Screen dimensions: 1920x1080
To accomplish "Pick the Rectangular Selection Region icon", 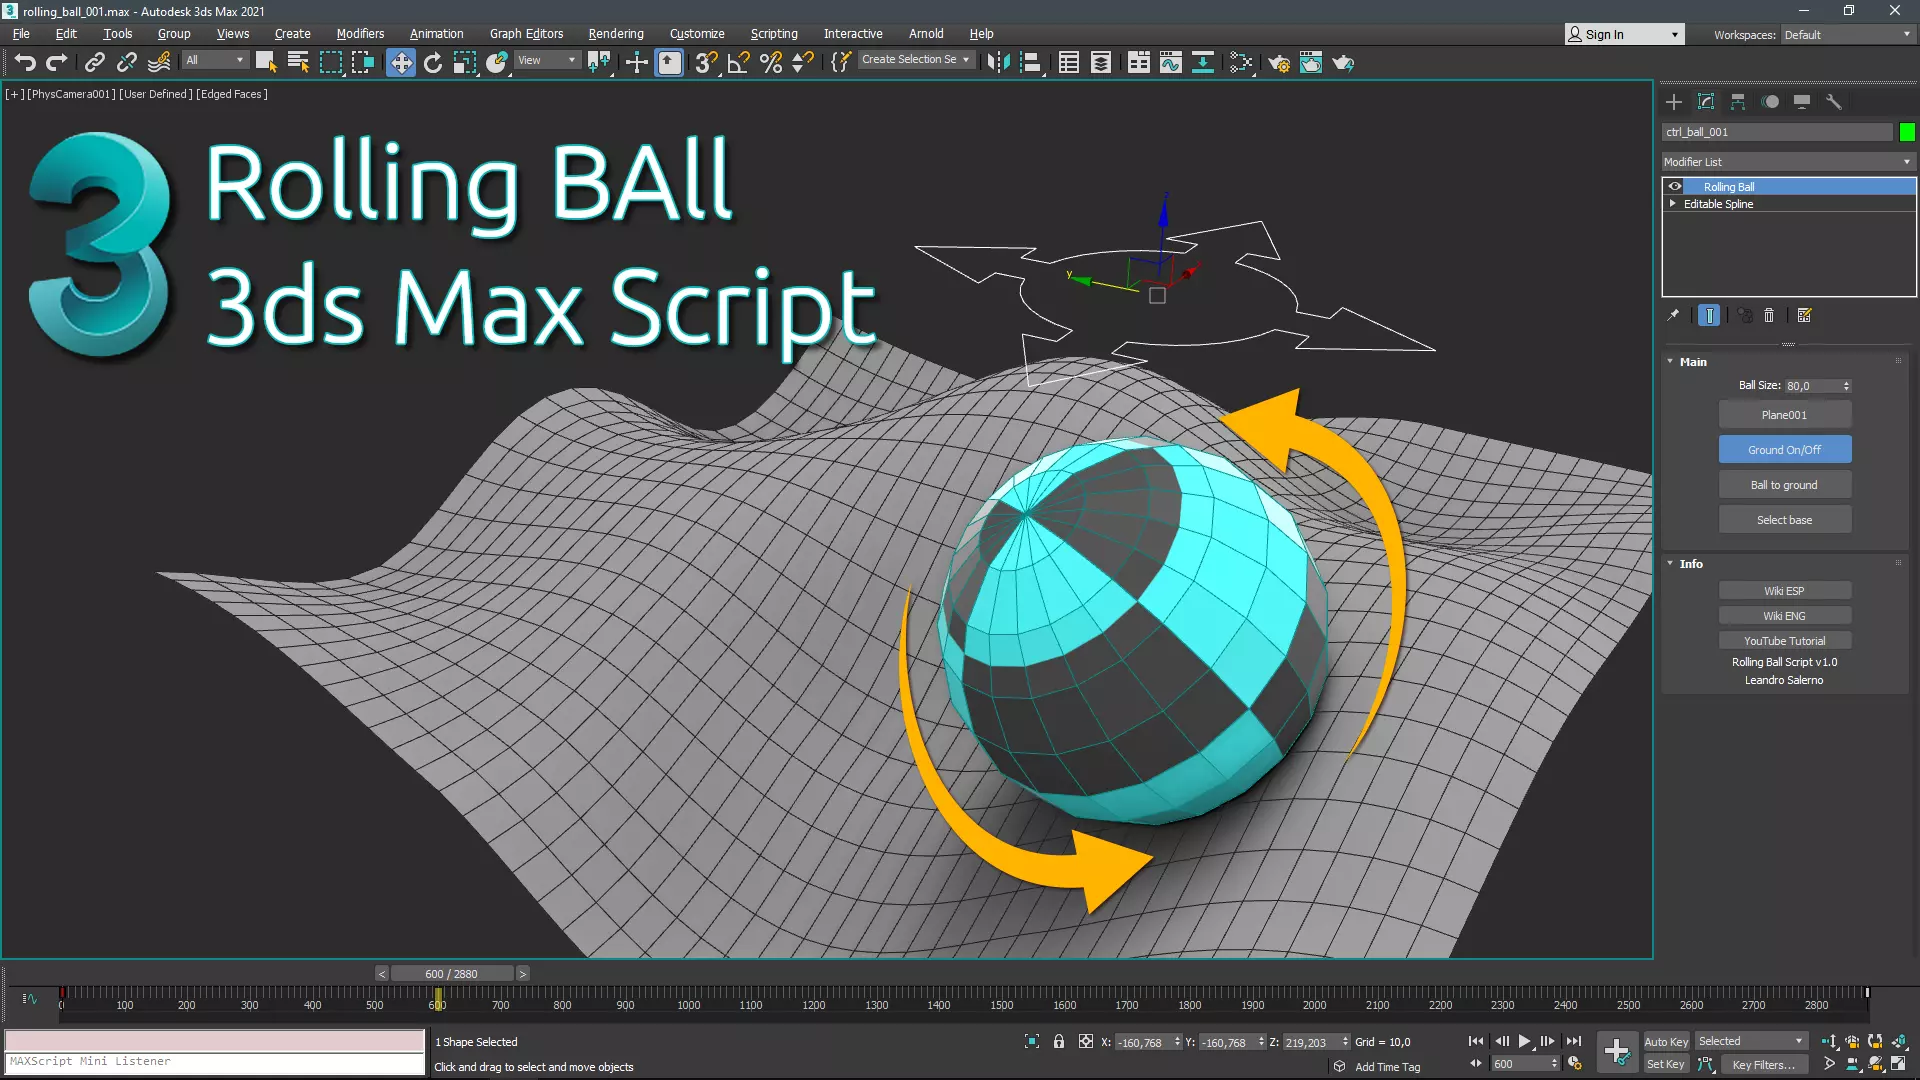I will (330, 62).
